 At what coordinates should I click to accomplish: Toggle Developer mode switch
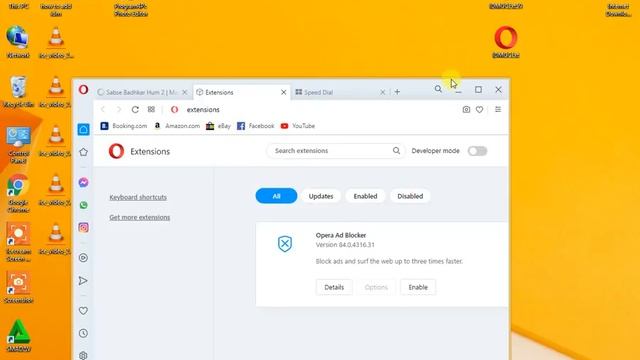coord(477,151)
